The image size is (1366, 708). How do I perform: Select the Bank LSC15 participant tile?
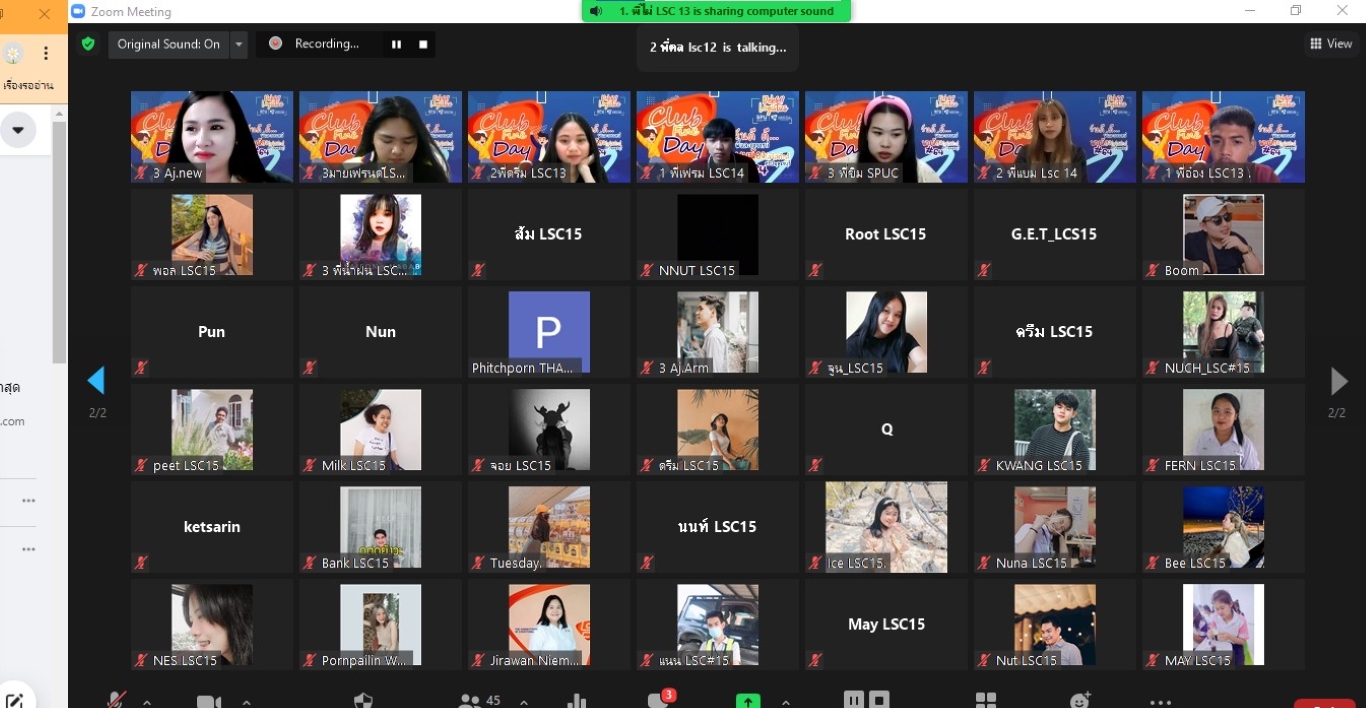click(x=380, y=527)
